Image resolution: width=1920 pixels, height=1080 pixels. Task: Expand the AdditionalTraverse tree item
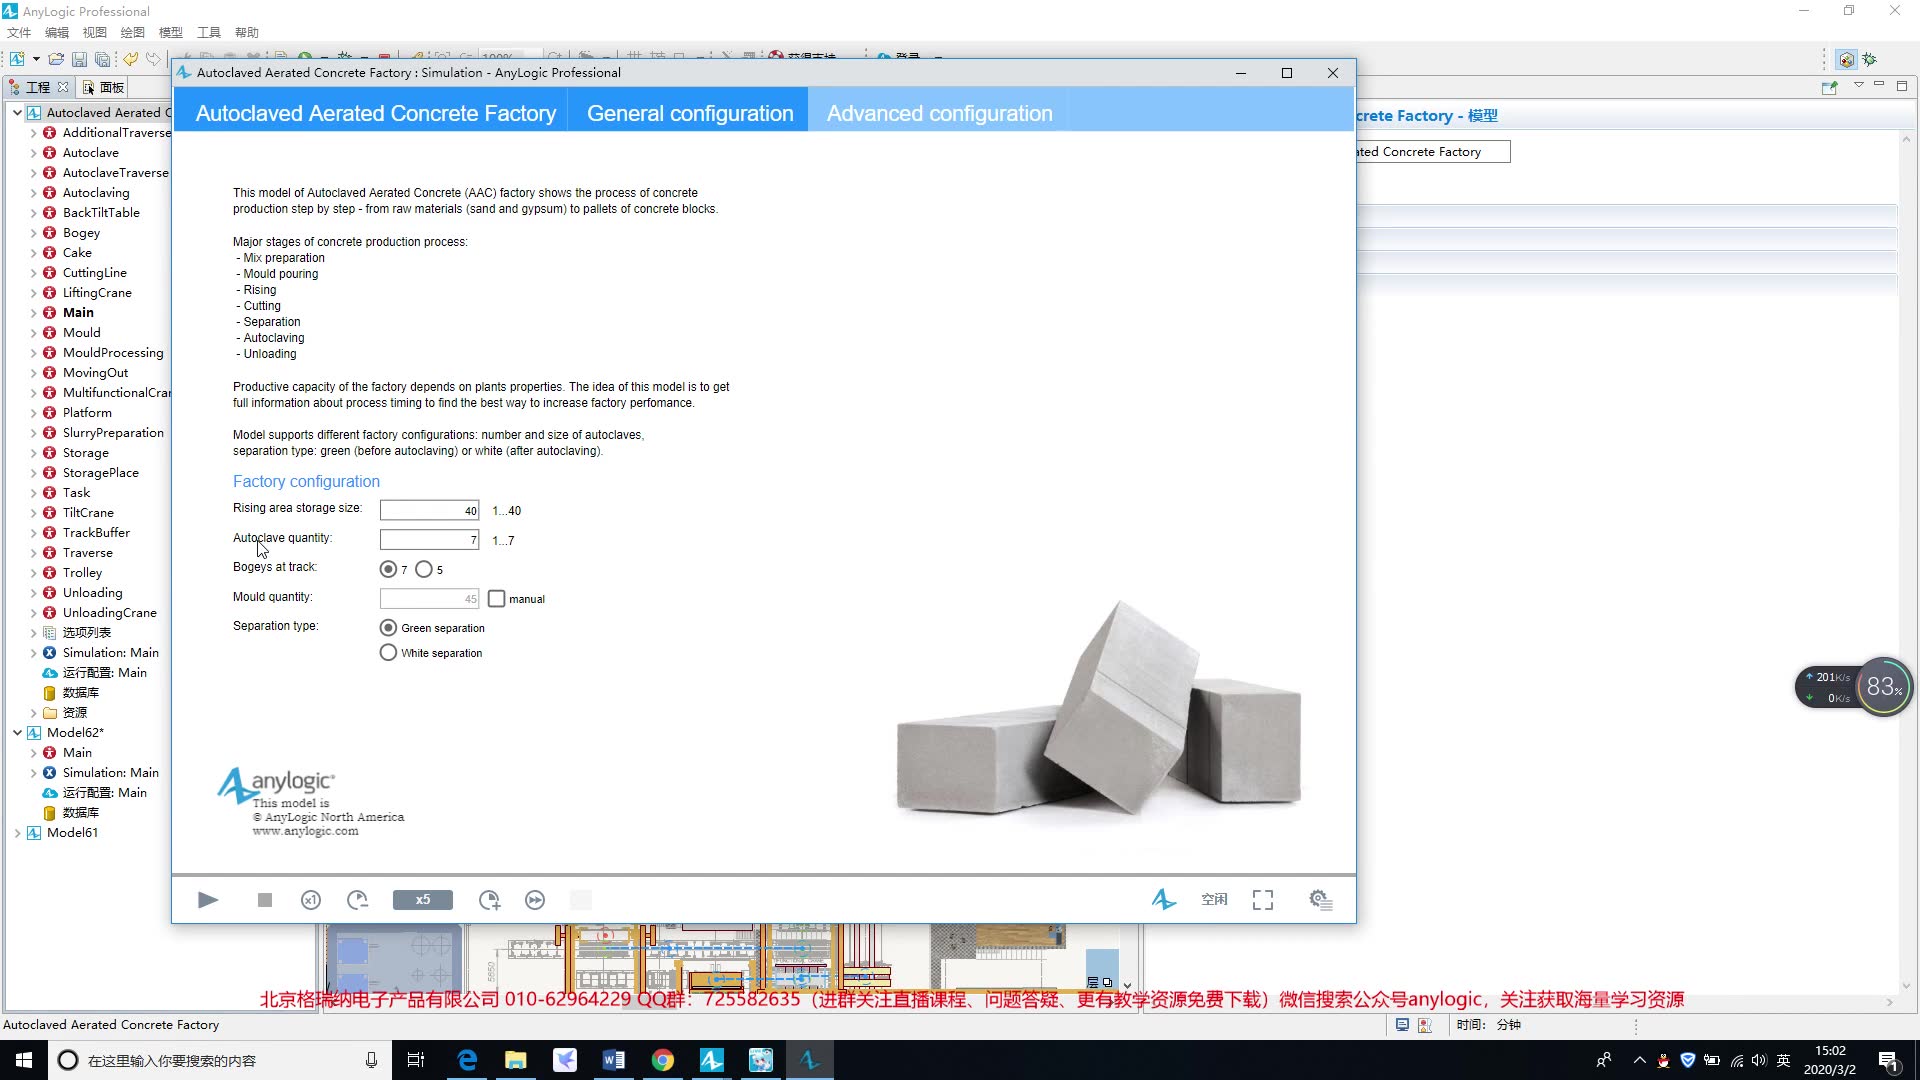coord(33,133)
